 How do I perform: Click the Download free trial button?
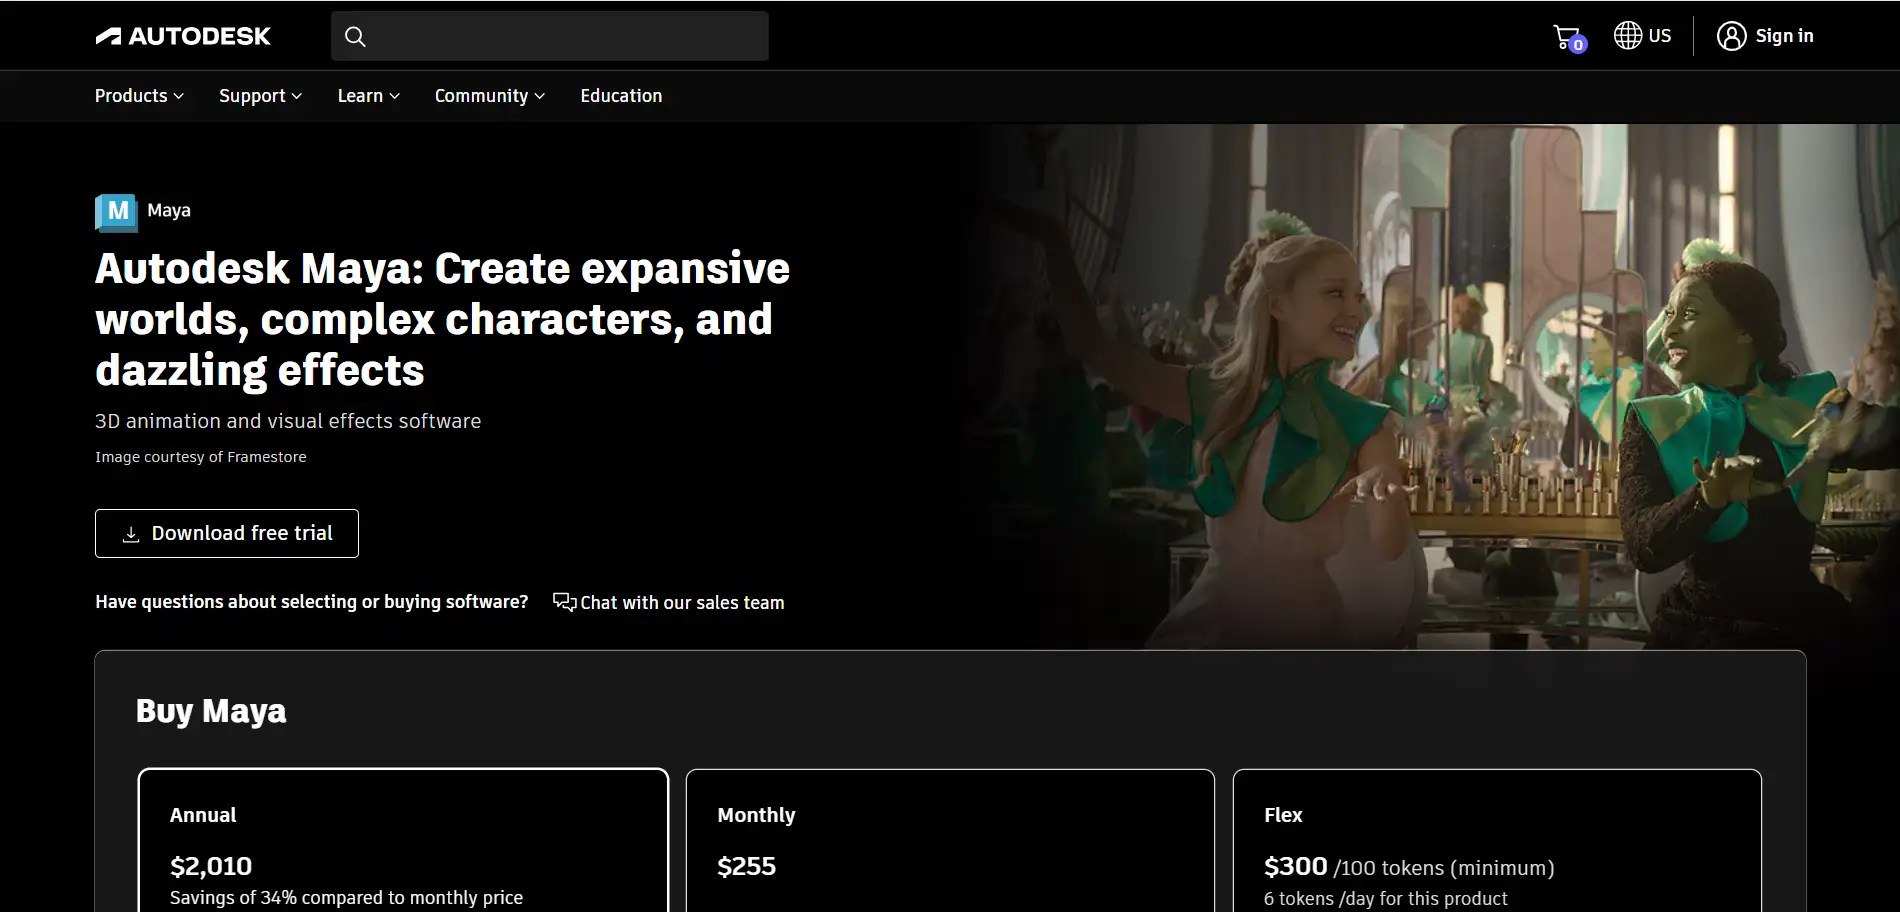click(227, 533)
